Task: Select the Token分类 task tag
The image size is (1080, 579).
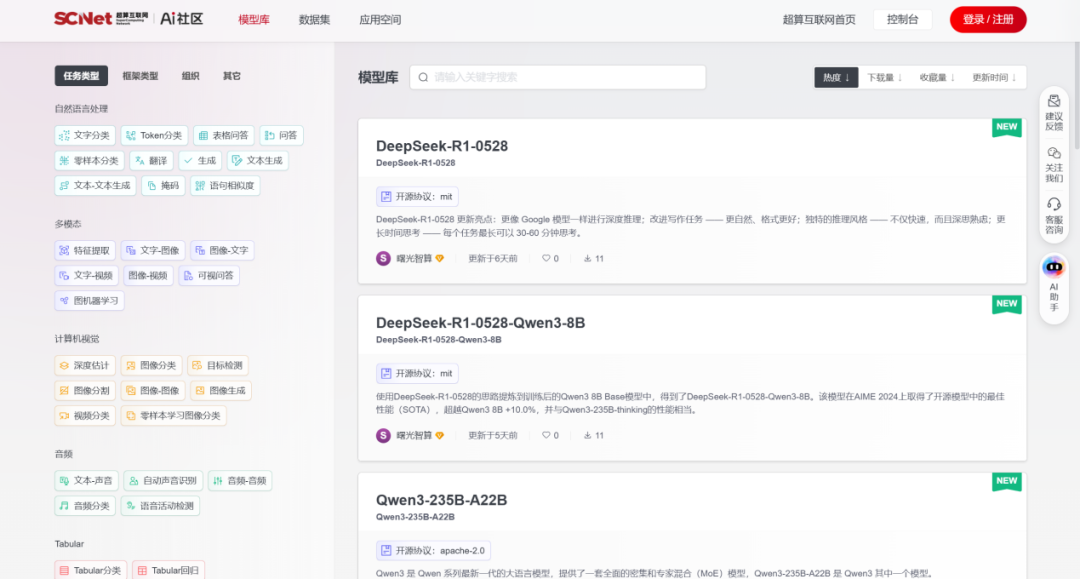Action: pos(154,136)
